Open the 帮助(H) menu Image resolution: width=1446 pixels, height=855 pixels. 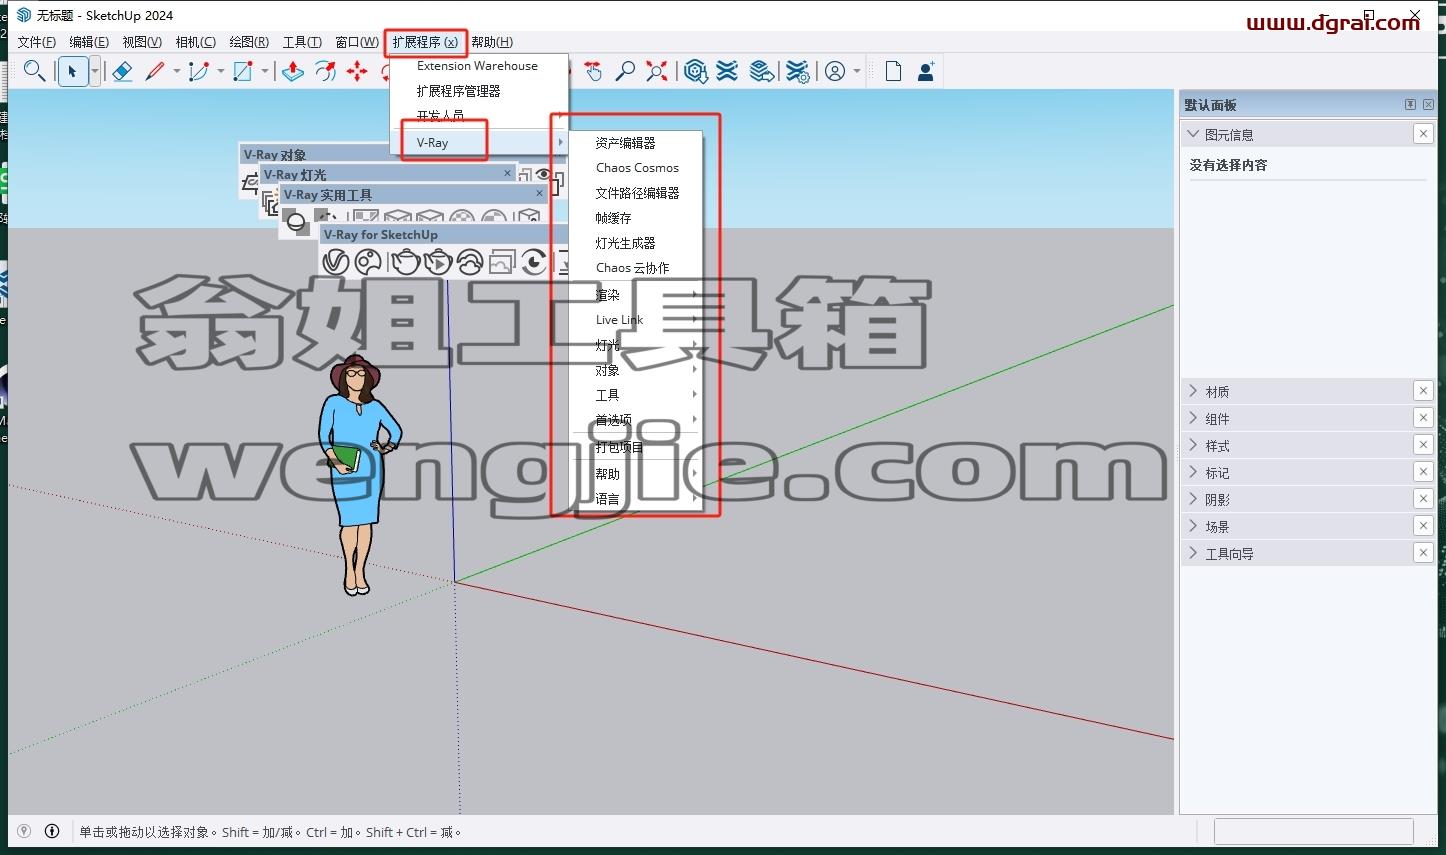(x=492, y=42)
